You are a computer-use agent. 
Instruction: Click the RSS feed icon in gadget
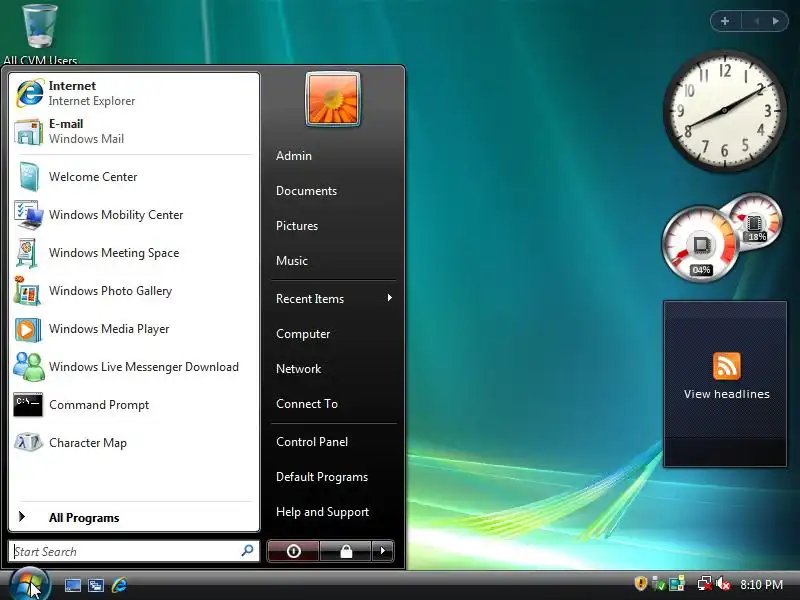pos(727,366)
